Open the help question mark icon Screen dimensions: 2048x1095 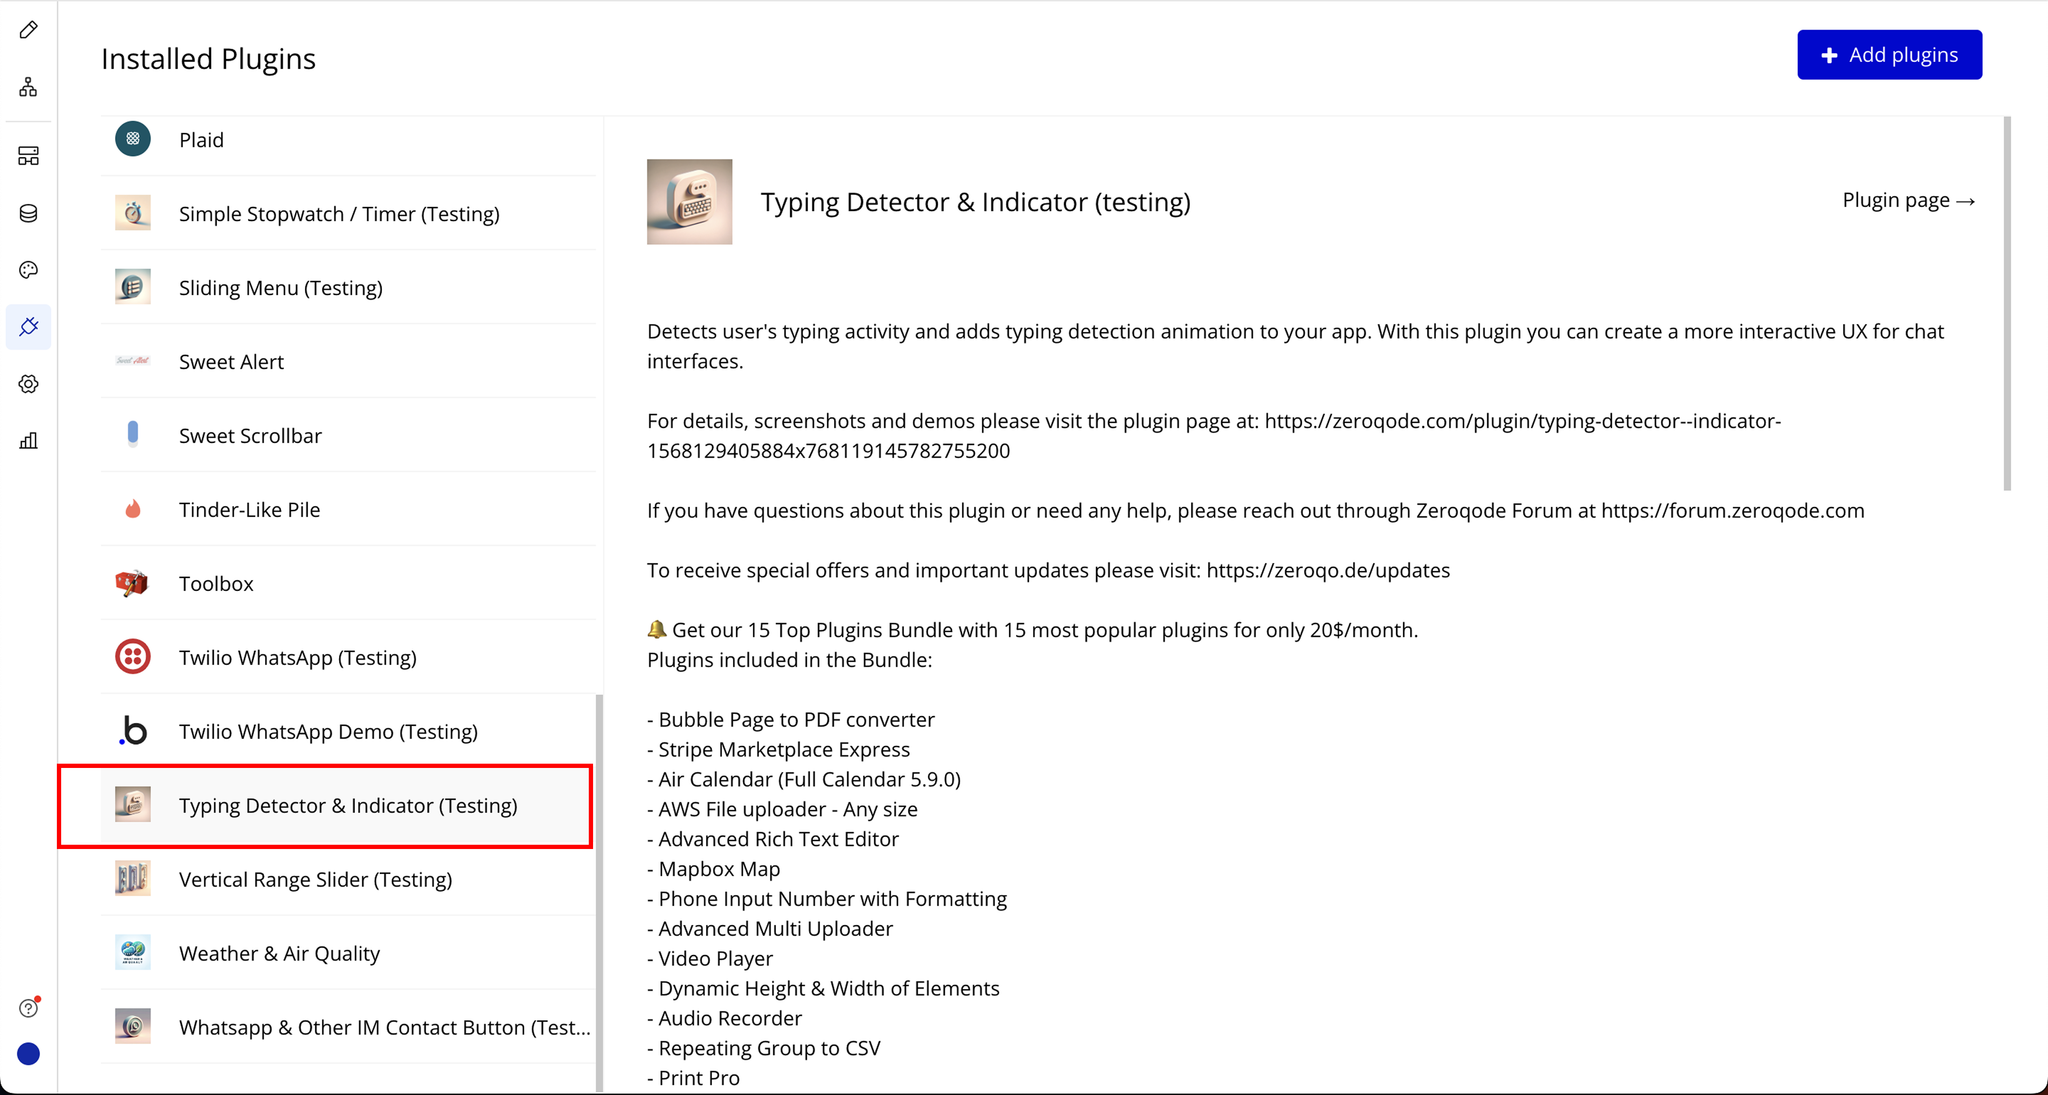[28, 1008]
